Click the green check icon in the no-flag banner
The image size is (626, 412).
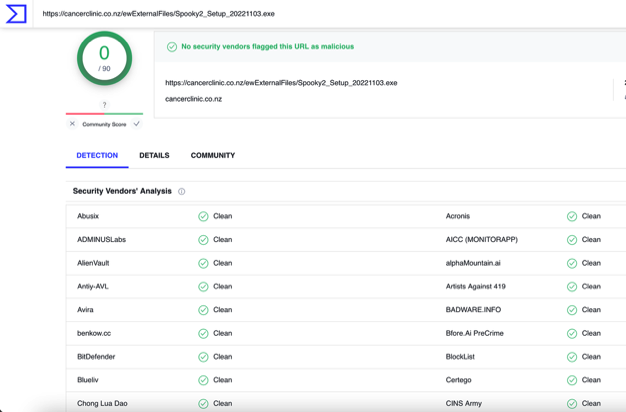tap(172, 47)
